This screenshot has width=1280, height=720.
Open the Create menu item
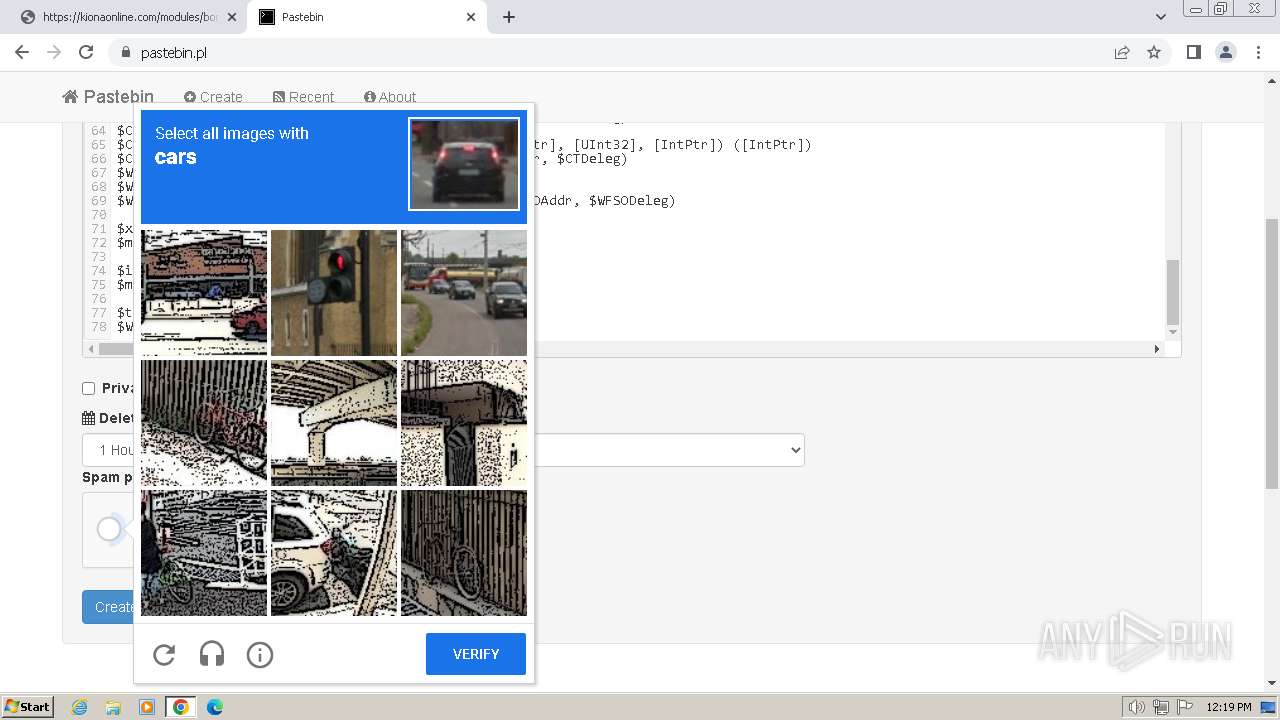click(x=213, y=97)
